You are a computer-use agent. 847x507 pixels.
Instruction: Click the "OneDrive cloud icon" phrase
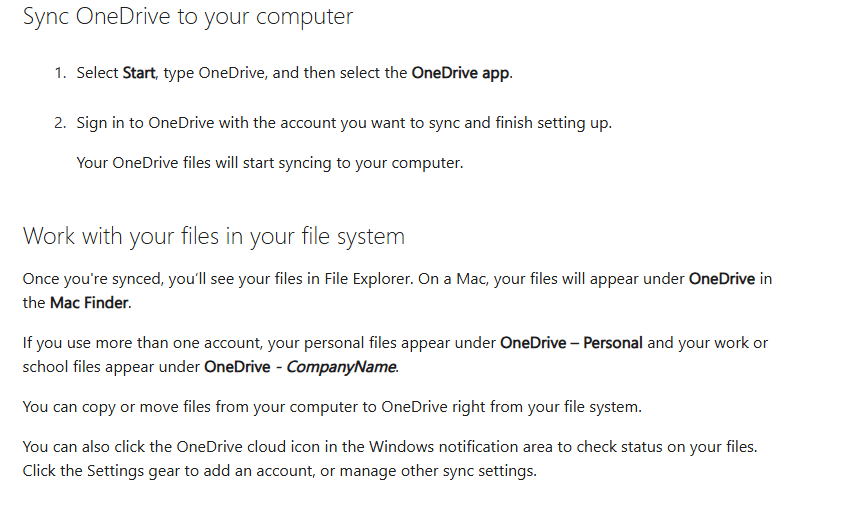point(252,447)
